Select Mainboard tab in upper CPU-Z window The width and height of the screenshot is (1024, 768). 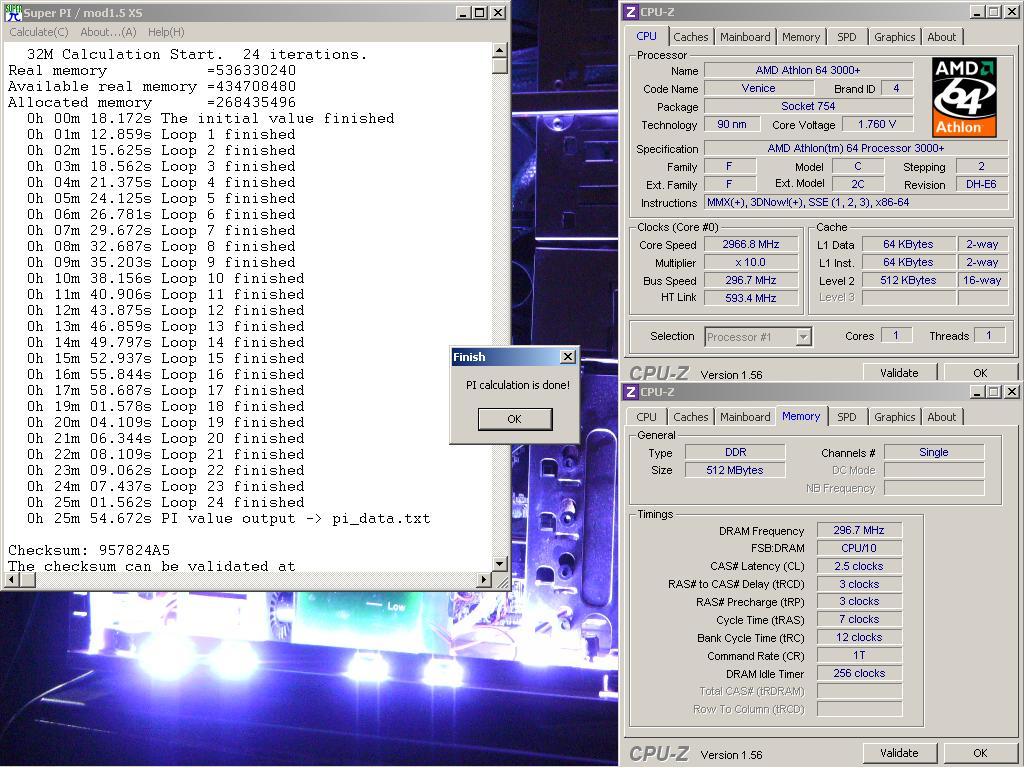tap(745, 37)
